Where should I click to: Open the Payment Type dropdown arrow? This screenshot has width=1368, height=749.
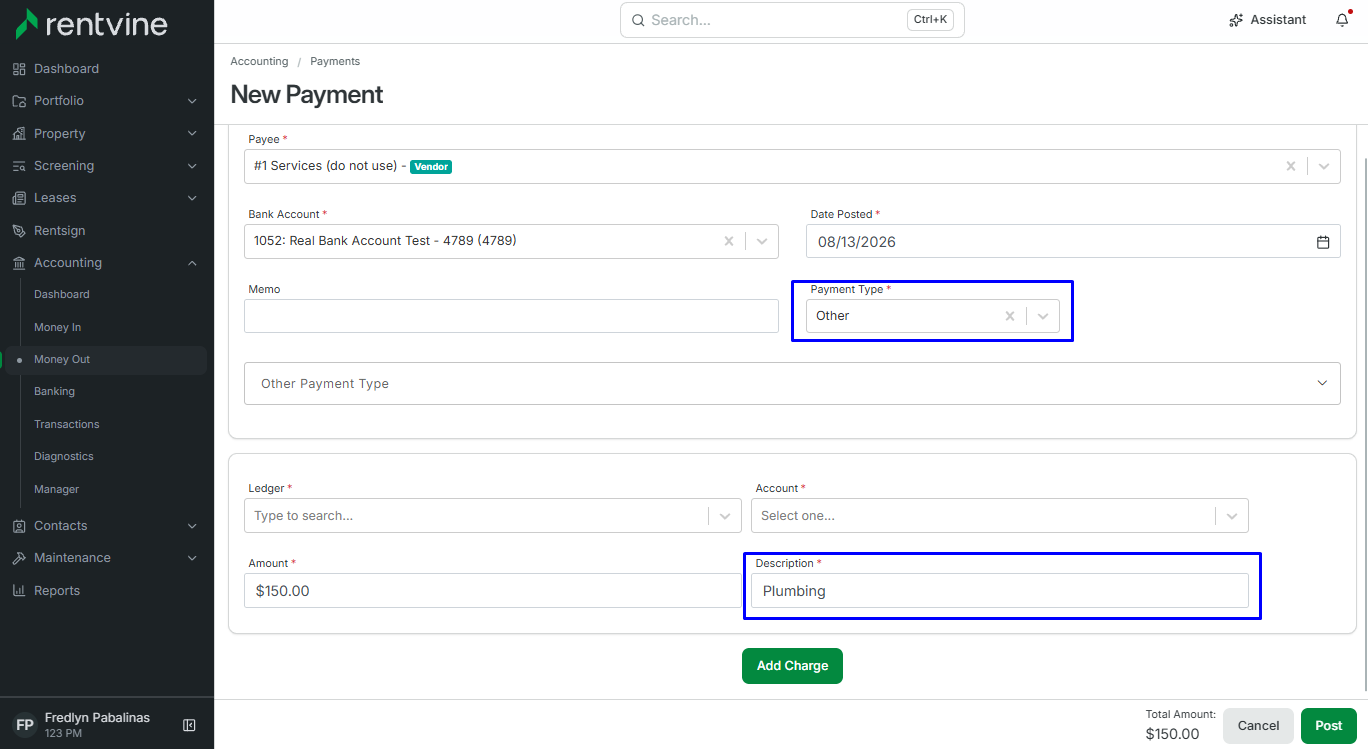1043,316
